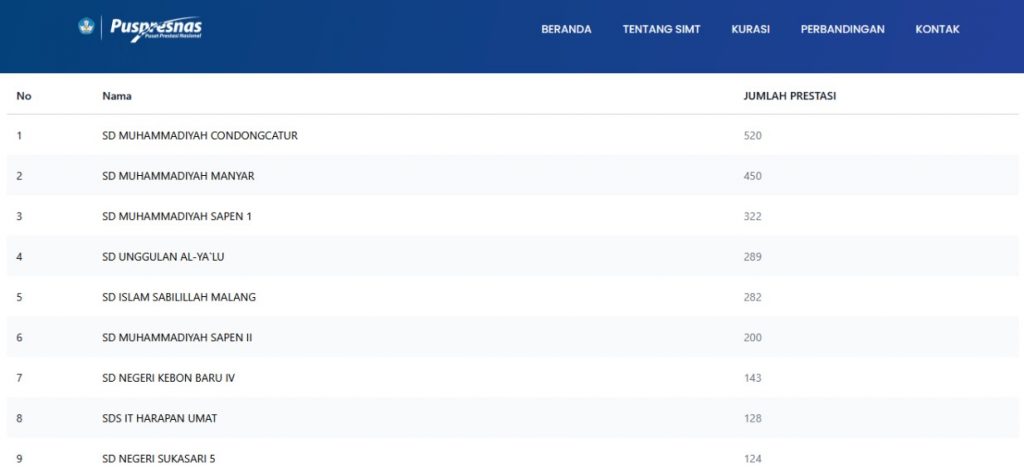Select SD NEGERI SUKASARI 5 row
Image resolution: width=1024 pixels, height=468 pixels.
pyautogui.click(x=158, y=459)
